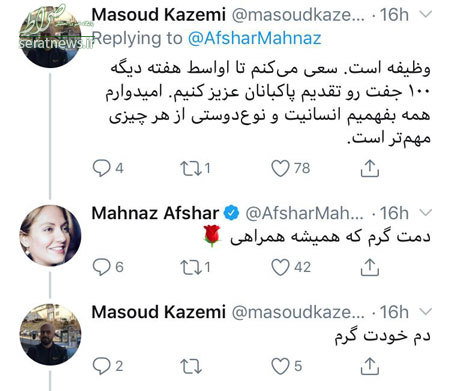450x391 pixels.
Task: View Masoud Kazemi's bottom avatar photo
Action: pyautogui.click(x=50, y=334)
